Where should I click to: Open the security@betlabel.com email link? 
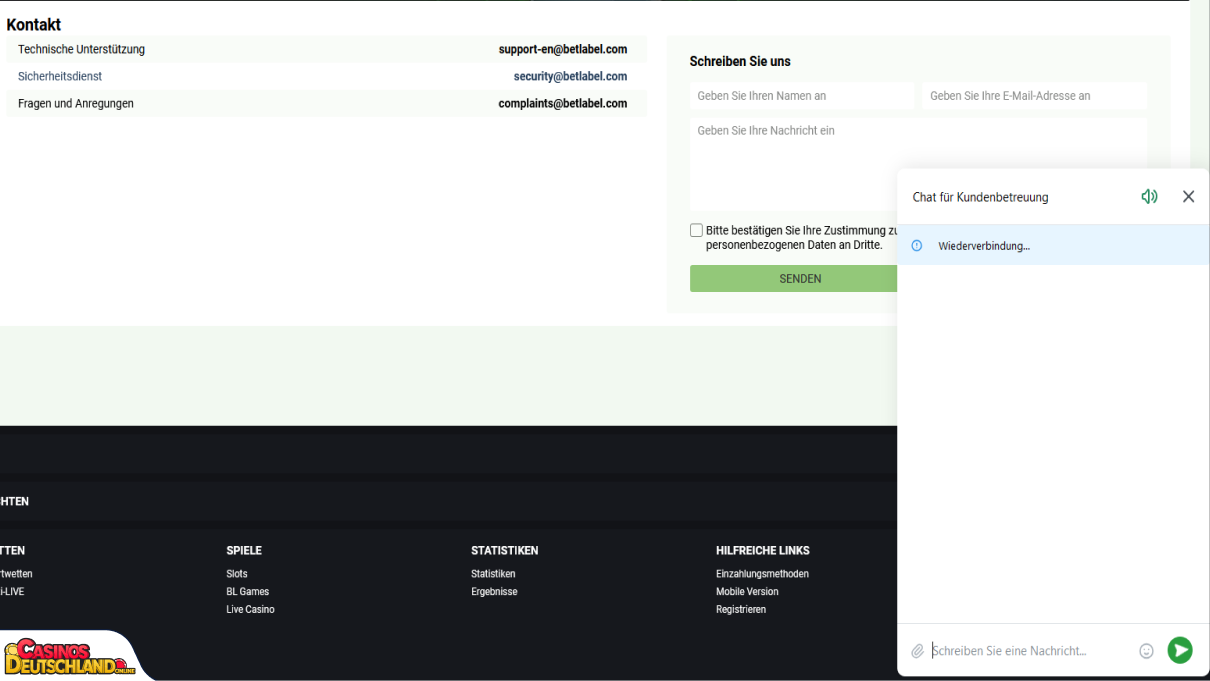click(x=570, y=76)
